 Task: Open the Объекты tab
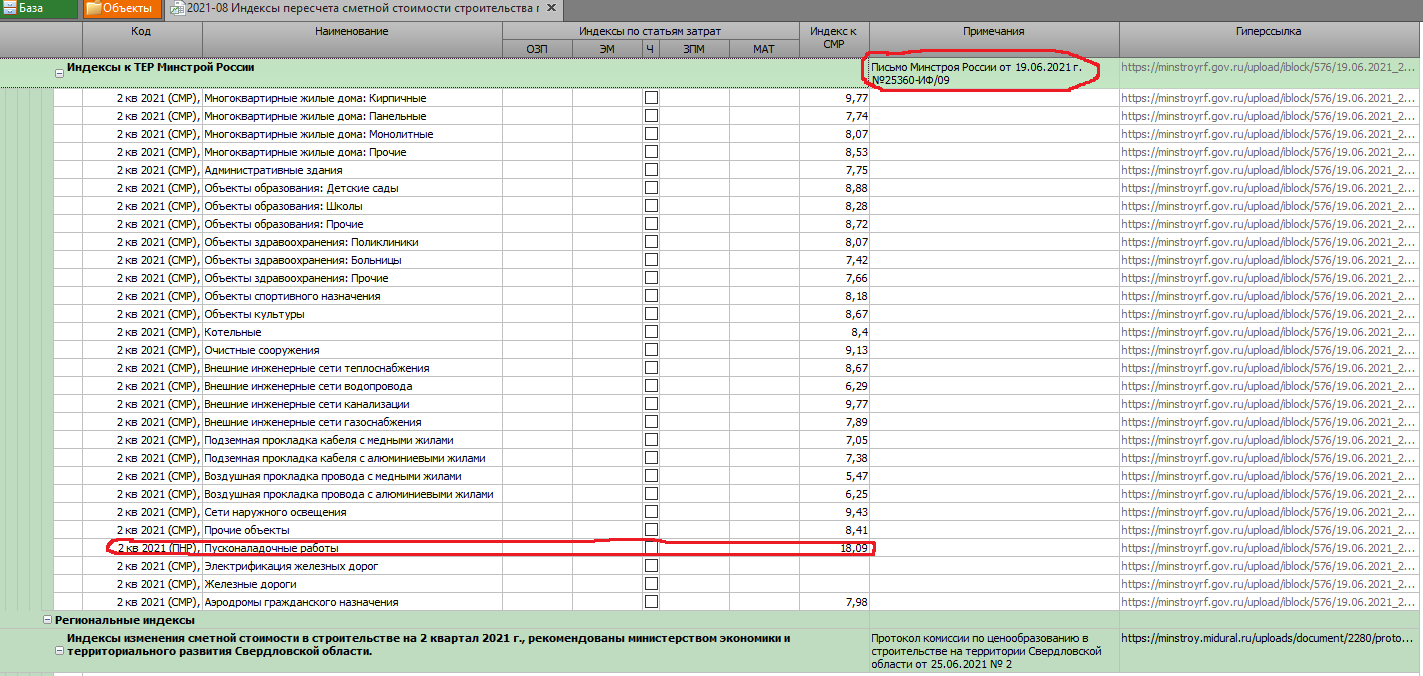point(120,9)
